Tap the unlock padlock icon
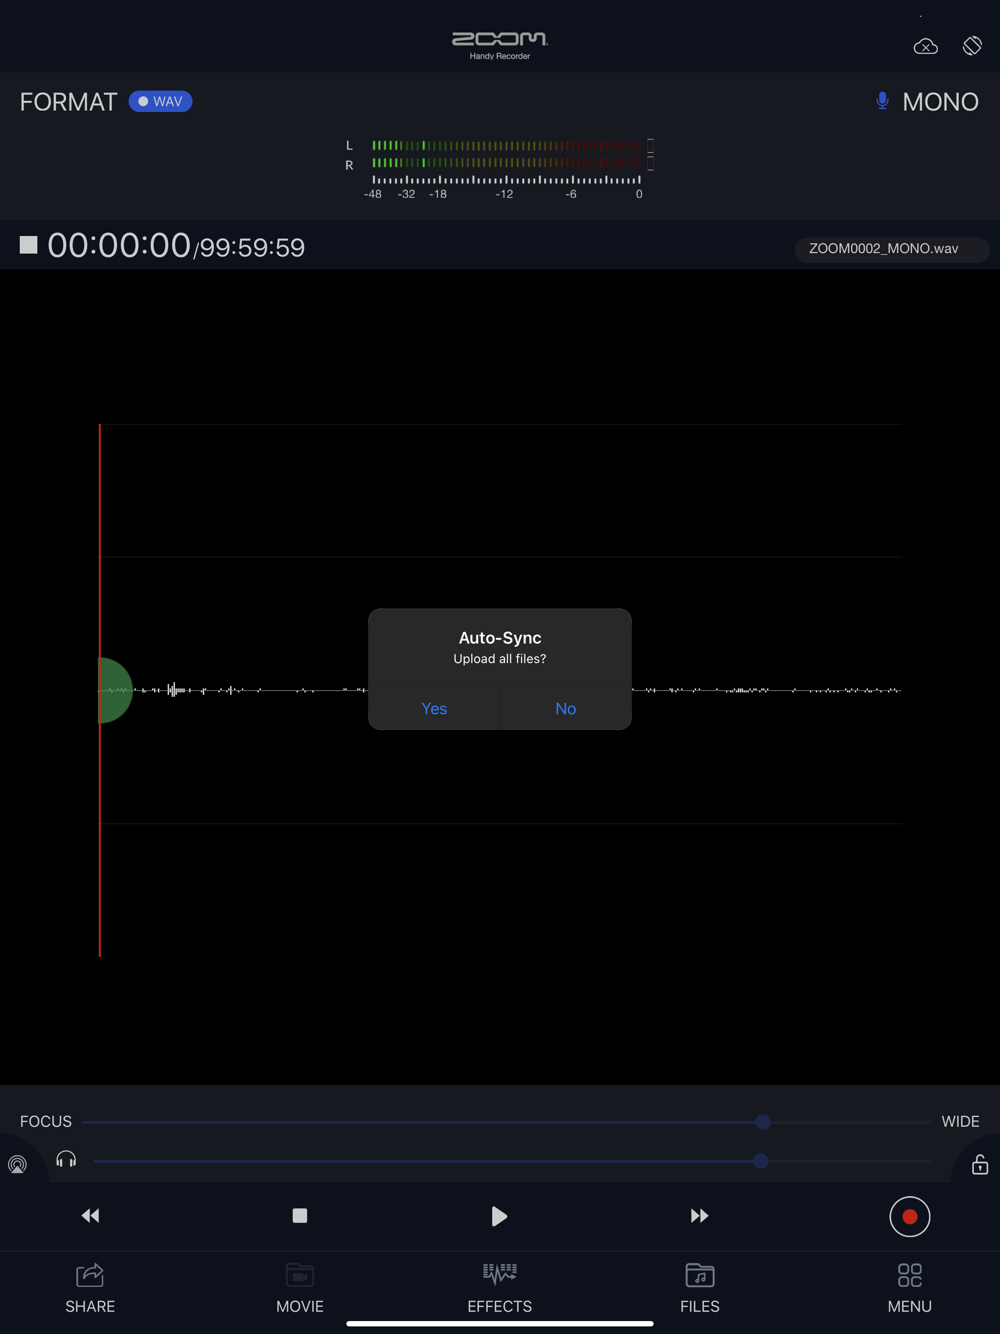This screenshot has width=1000, height=1334. click(x=980, y=1164)
